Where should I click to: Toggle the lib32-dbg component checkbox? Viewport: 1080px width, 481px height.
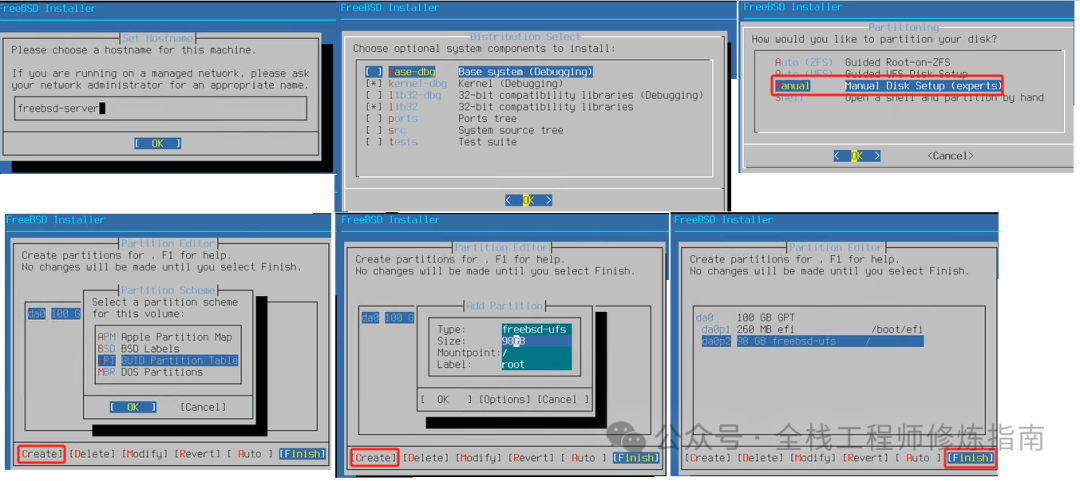(374, 95)
